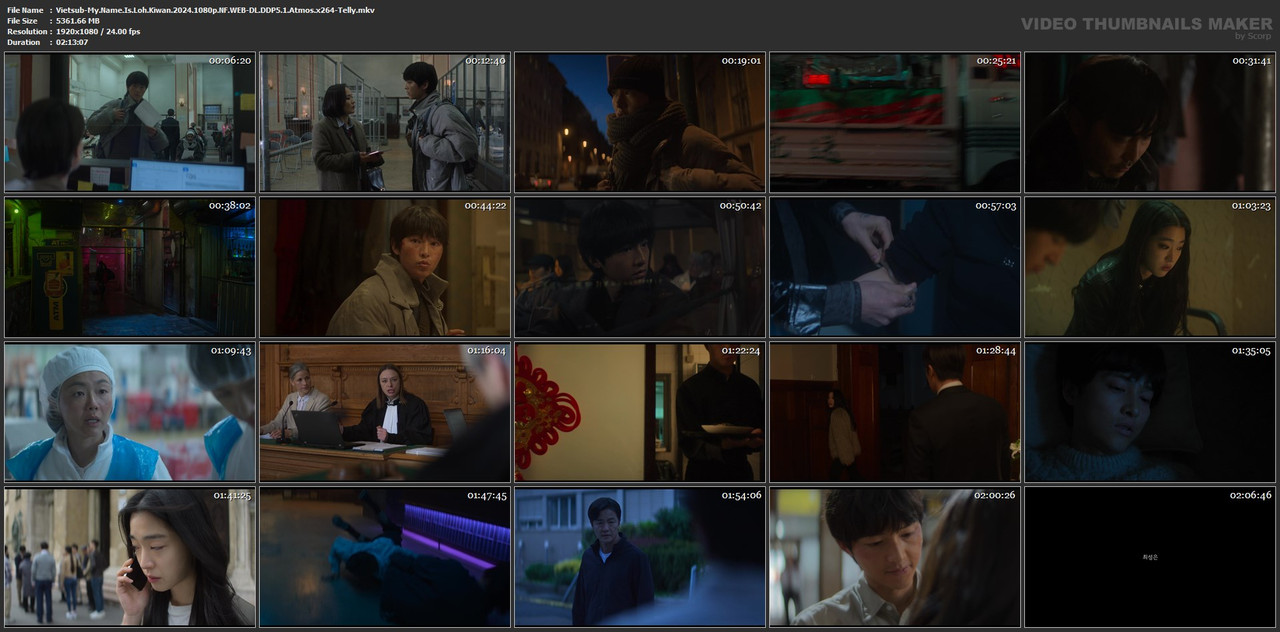Select the thumbnail at 00:19:01

640,122
